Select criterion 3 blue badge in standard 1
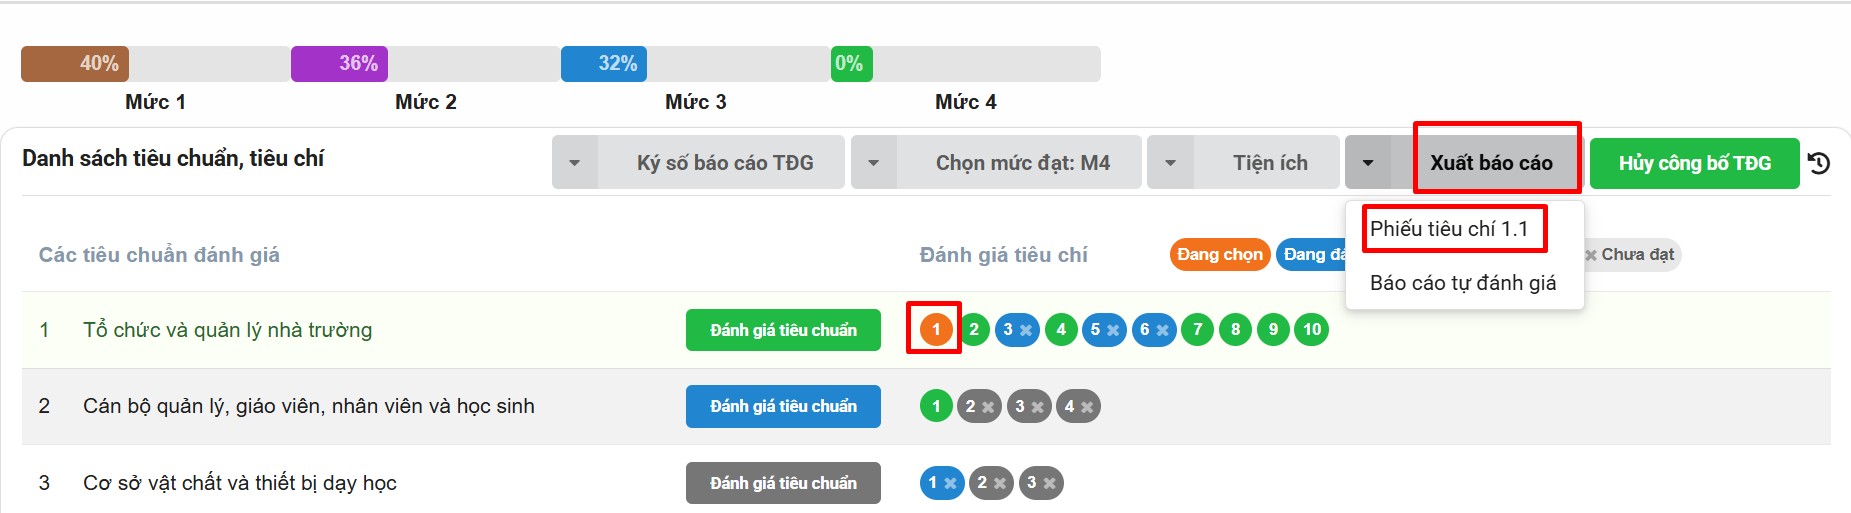Screen dimensions: 1851x513 (x=1017, y=329)
